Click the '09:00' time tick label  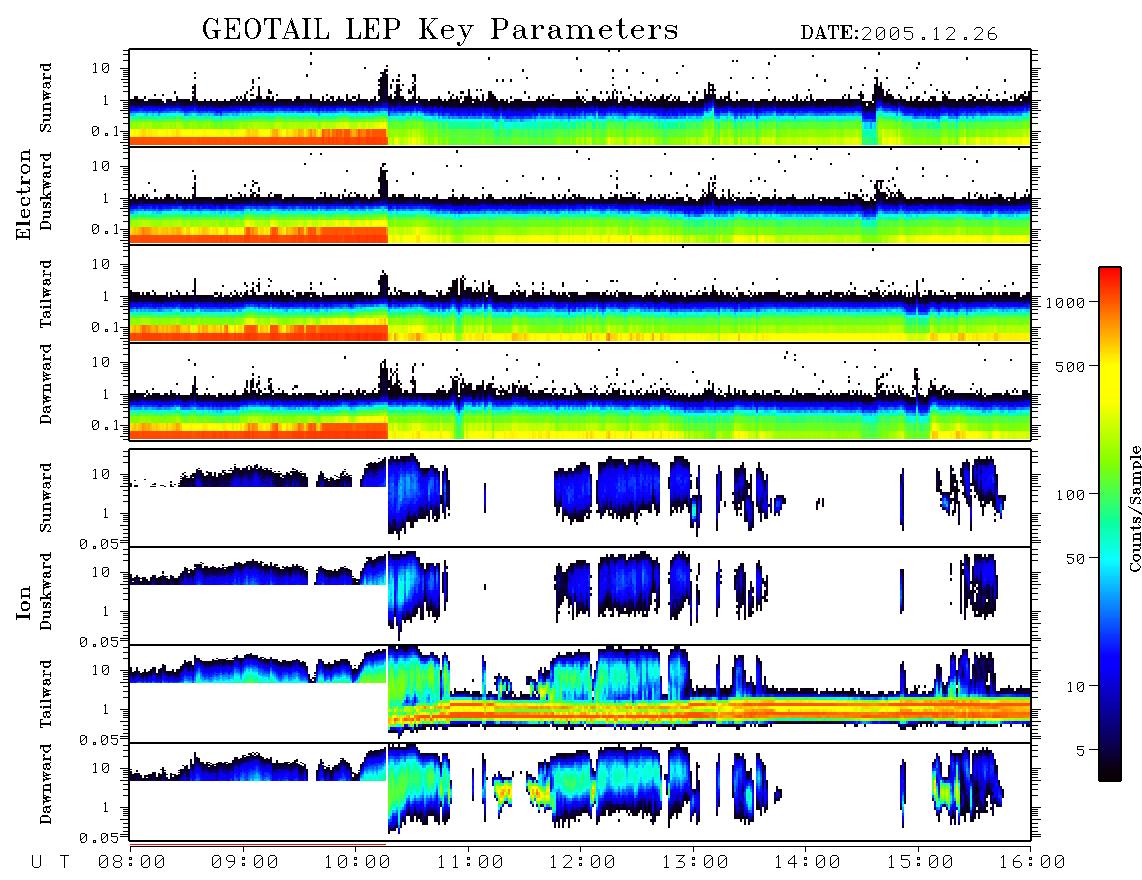pyautogui.click(x=245, y=863)
